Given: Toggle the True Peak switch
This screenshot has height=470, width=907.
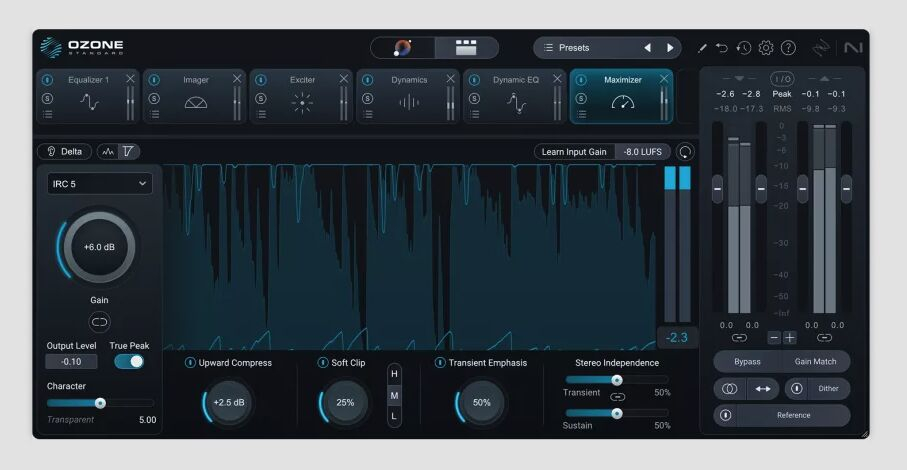Looking at the screenshot, I should (129, 361).
